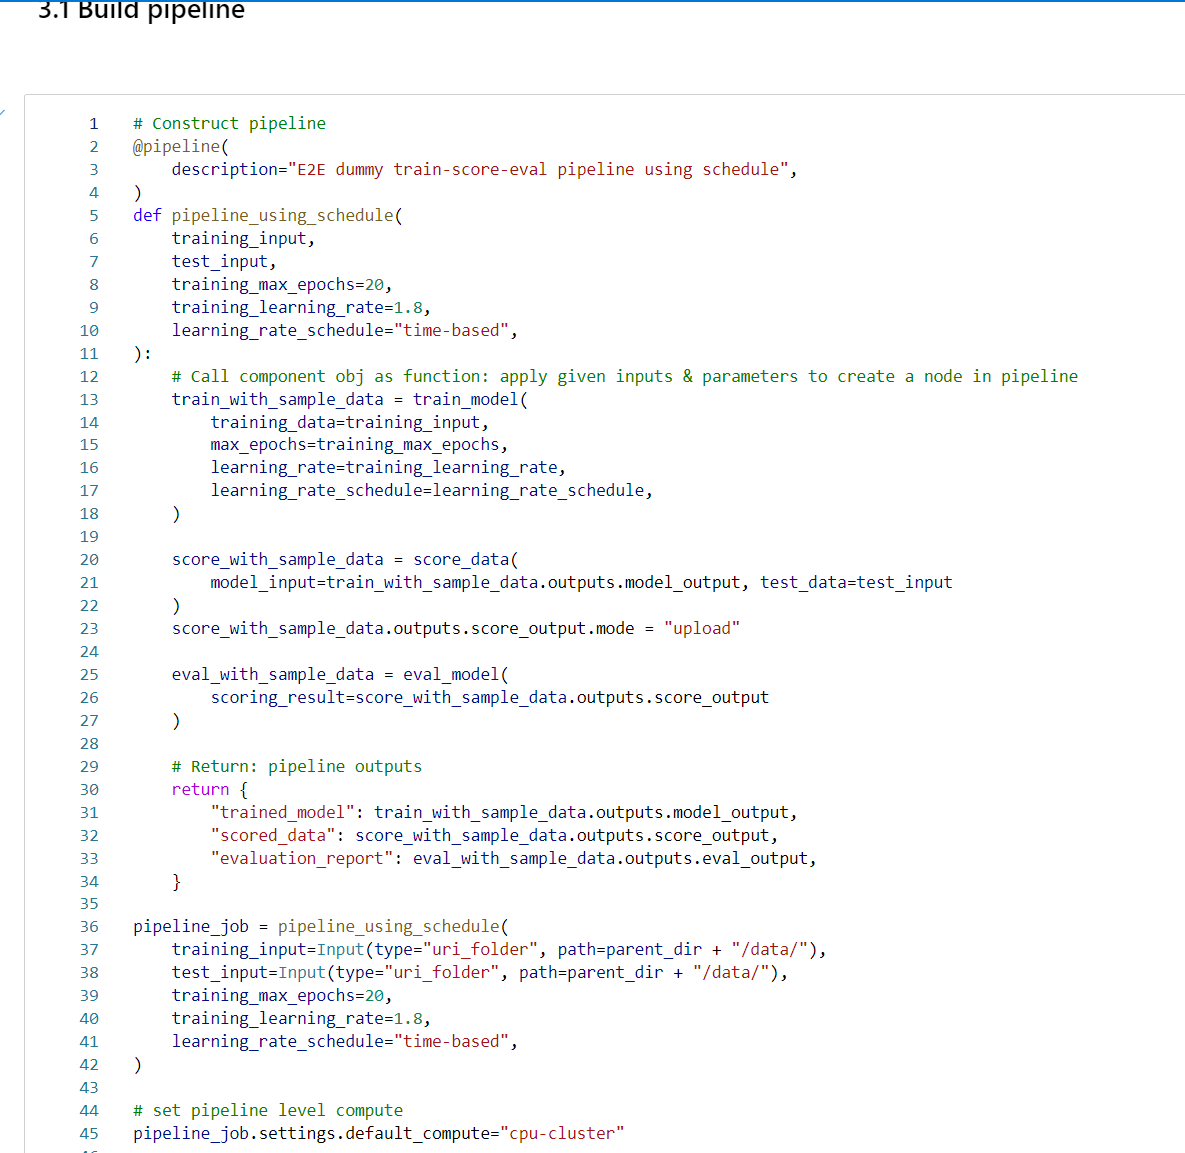The width and height of the screenshot is (1185, 1153).
Task: Click 'learning_rate_schedule="time-based",' on line 41
Action: pos(345,1042)
